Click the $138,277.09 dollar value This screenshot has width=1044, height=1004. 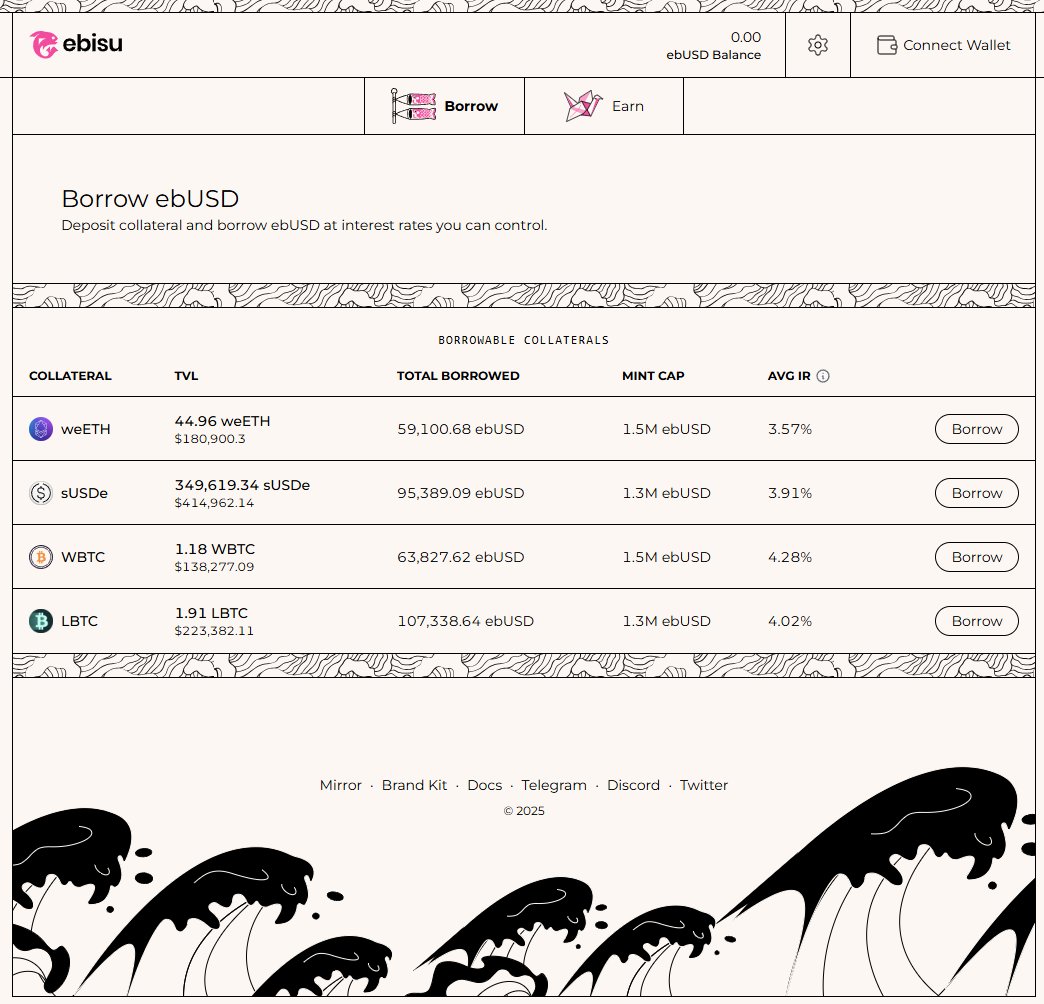pyautogui.click(x=214, y=567)
